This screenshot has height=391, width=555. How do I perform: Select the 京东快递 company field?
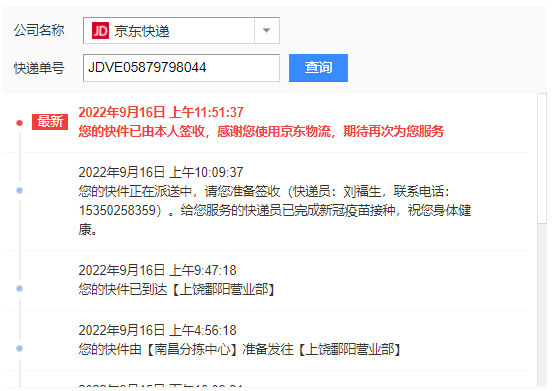181,31
